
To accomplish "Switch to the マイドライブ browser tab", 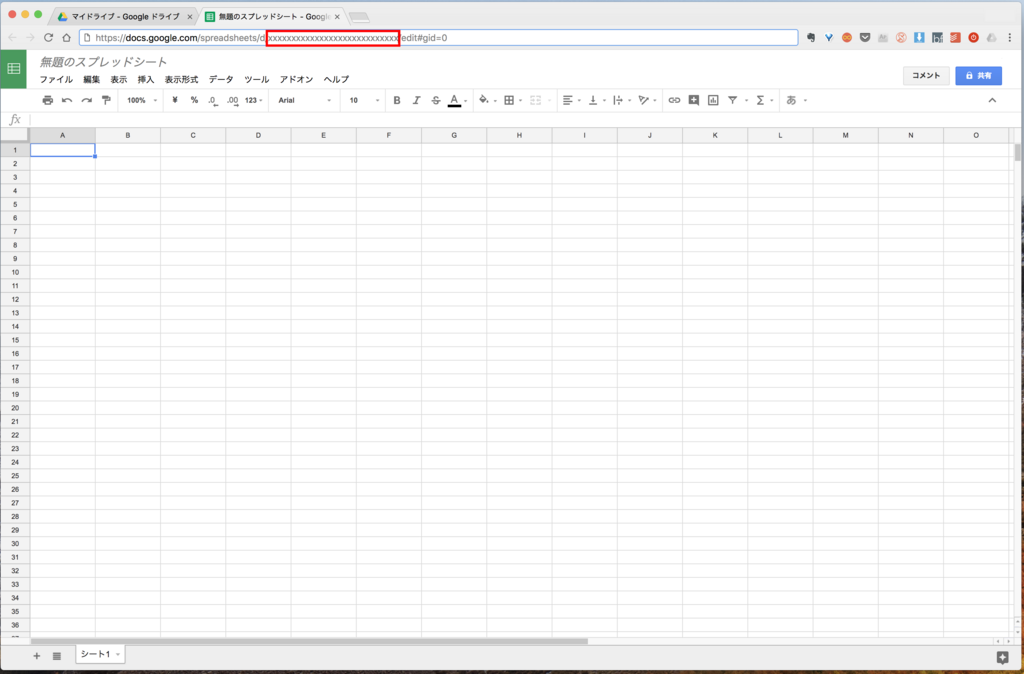I will pos(125,17).
